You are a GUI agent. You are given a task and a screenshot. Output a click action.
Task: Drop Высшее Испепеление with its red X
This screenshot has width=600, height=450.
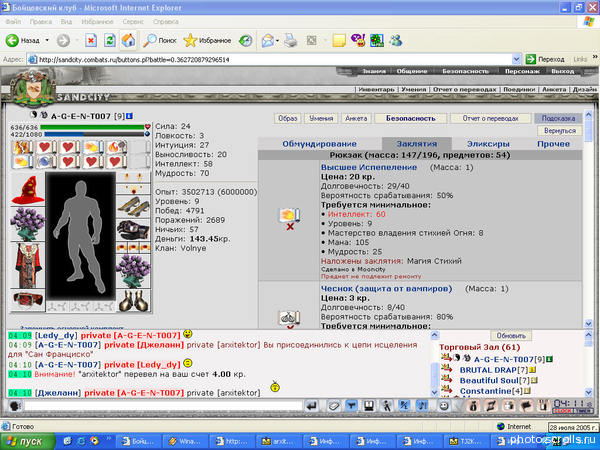click(290, 227)
